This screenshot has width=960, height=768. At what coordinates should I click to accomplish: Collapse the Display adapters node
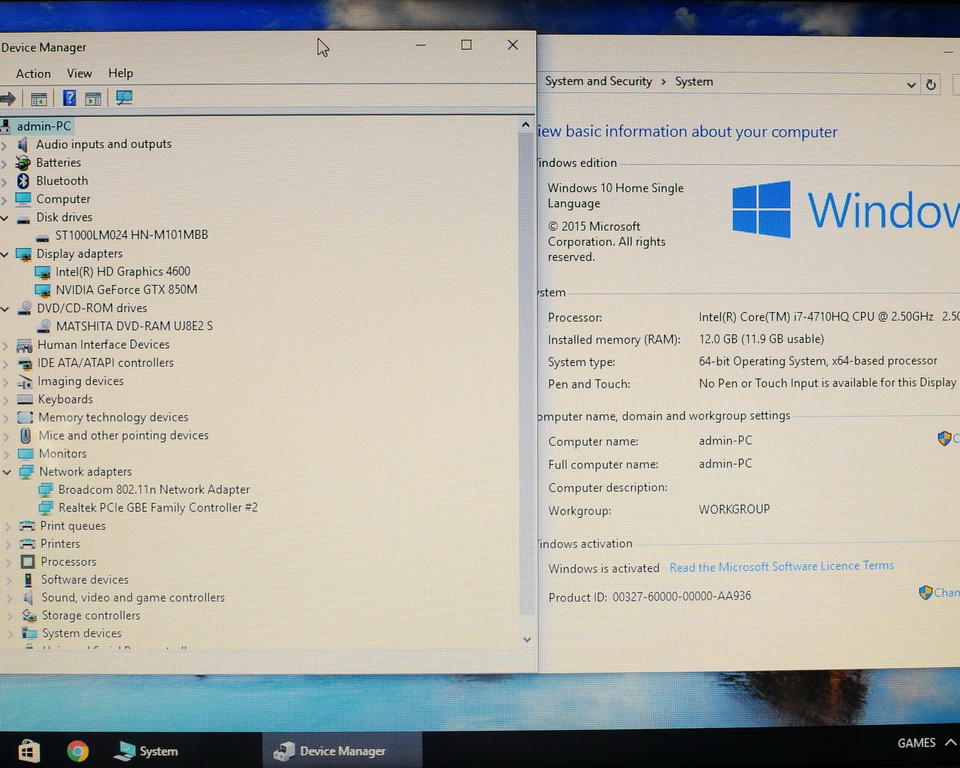tap(5, 254)
